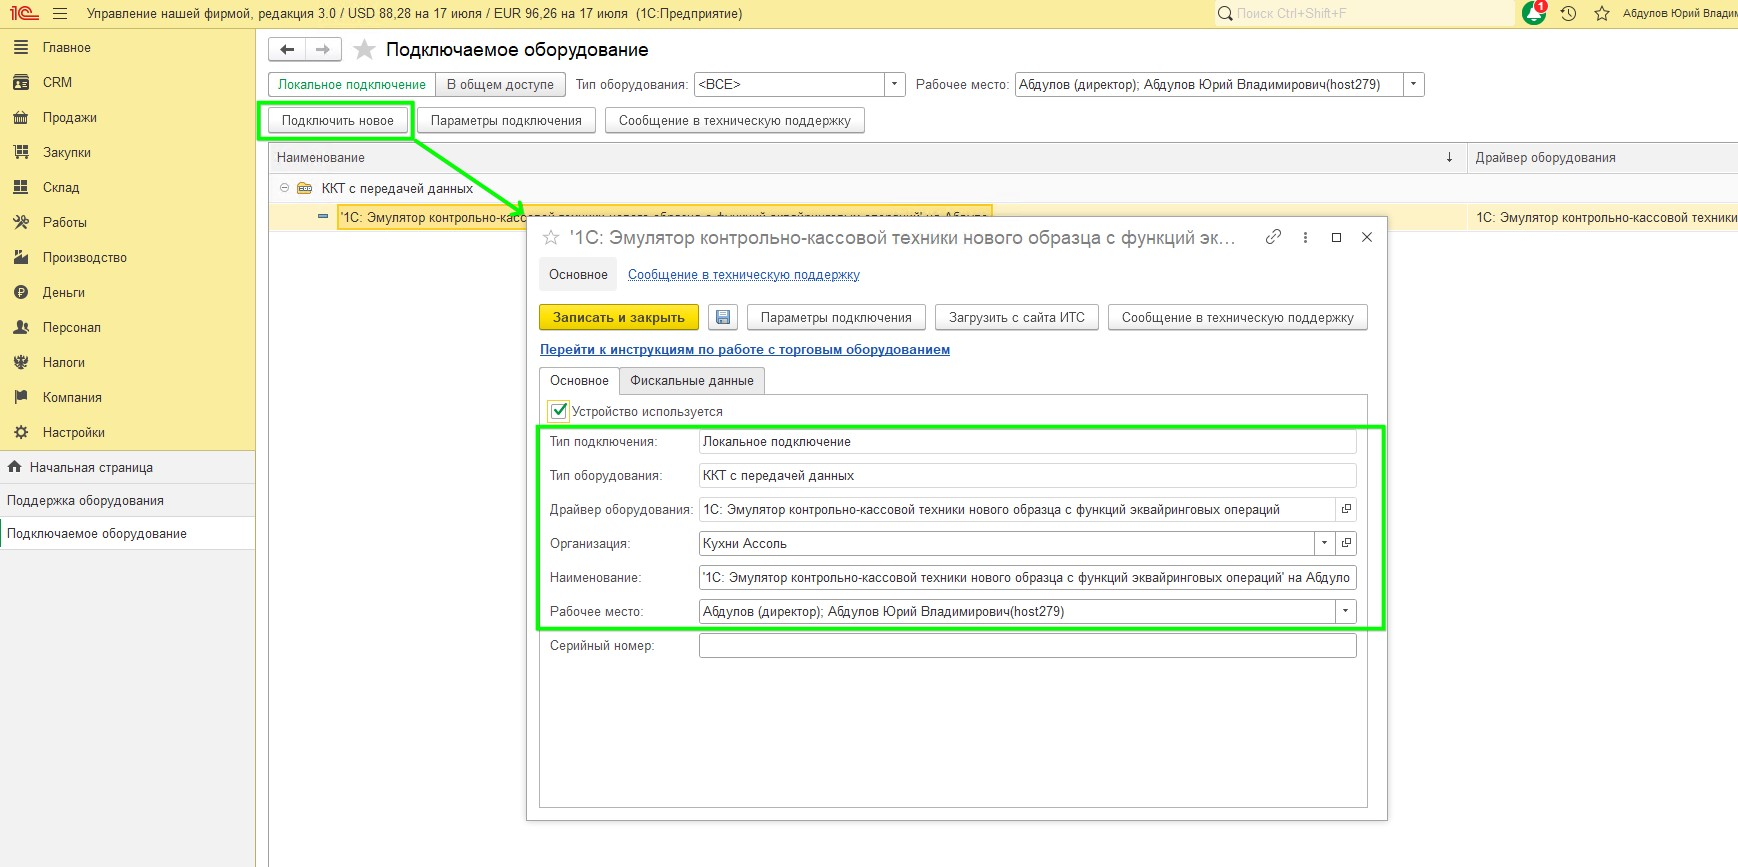Click Параметры подключения in main toolbar
This screenshot has height=867, width=1738.
[x=506, y=121]
